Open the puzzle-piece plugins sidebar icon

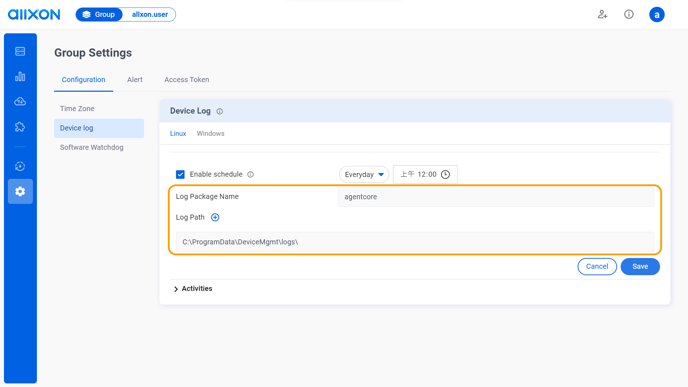click(20, 127)
